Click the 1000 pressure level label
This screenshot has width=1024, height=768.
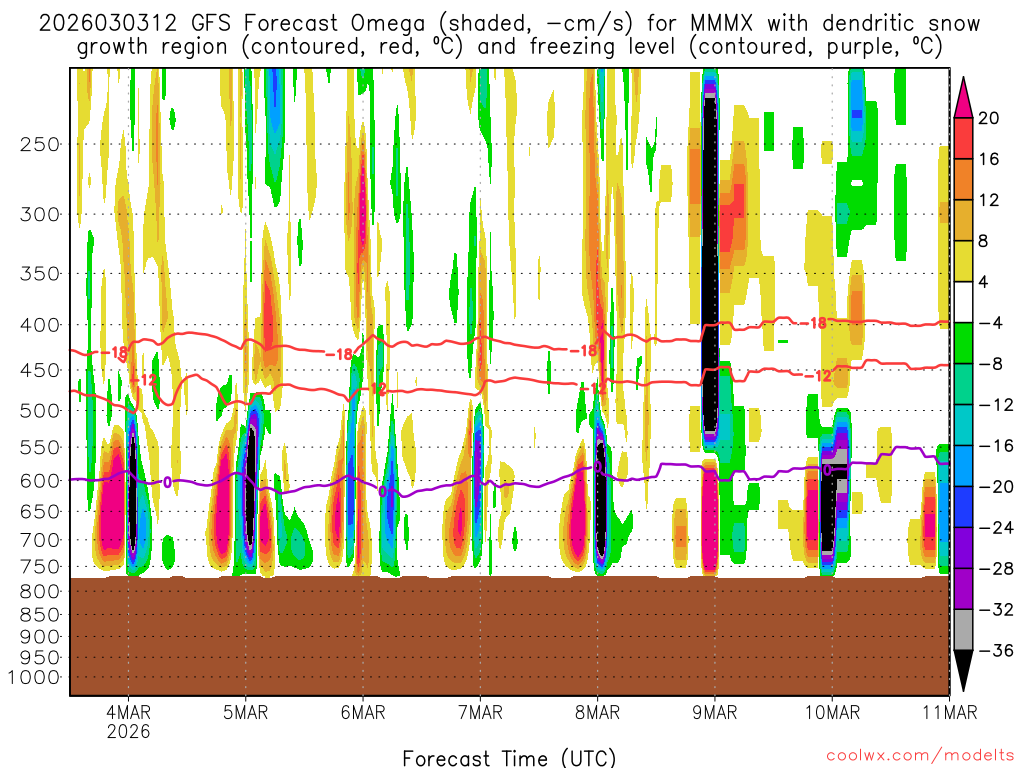pyautogui.click(x=35, y=677)
